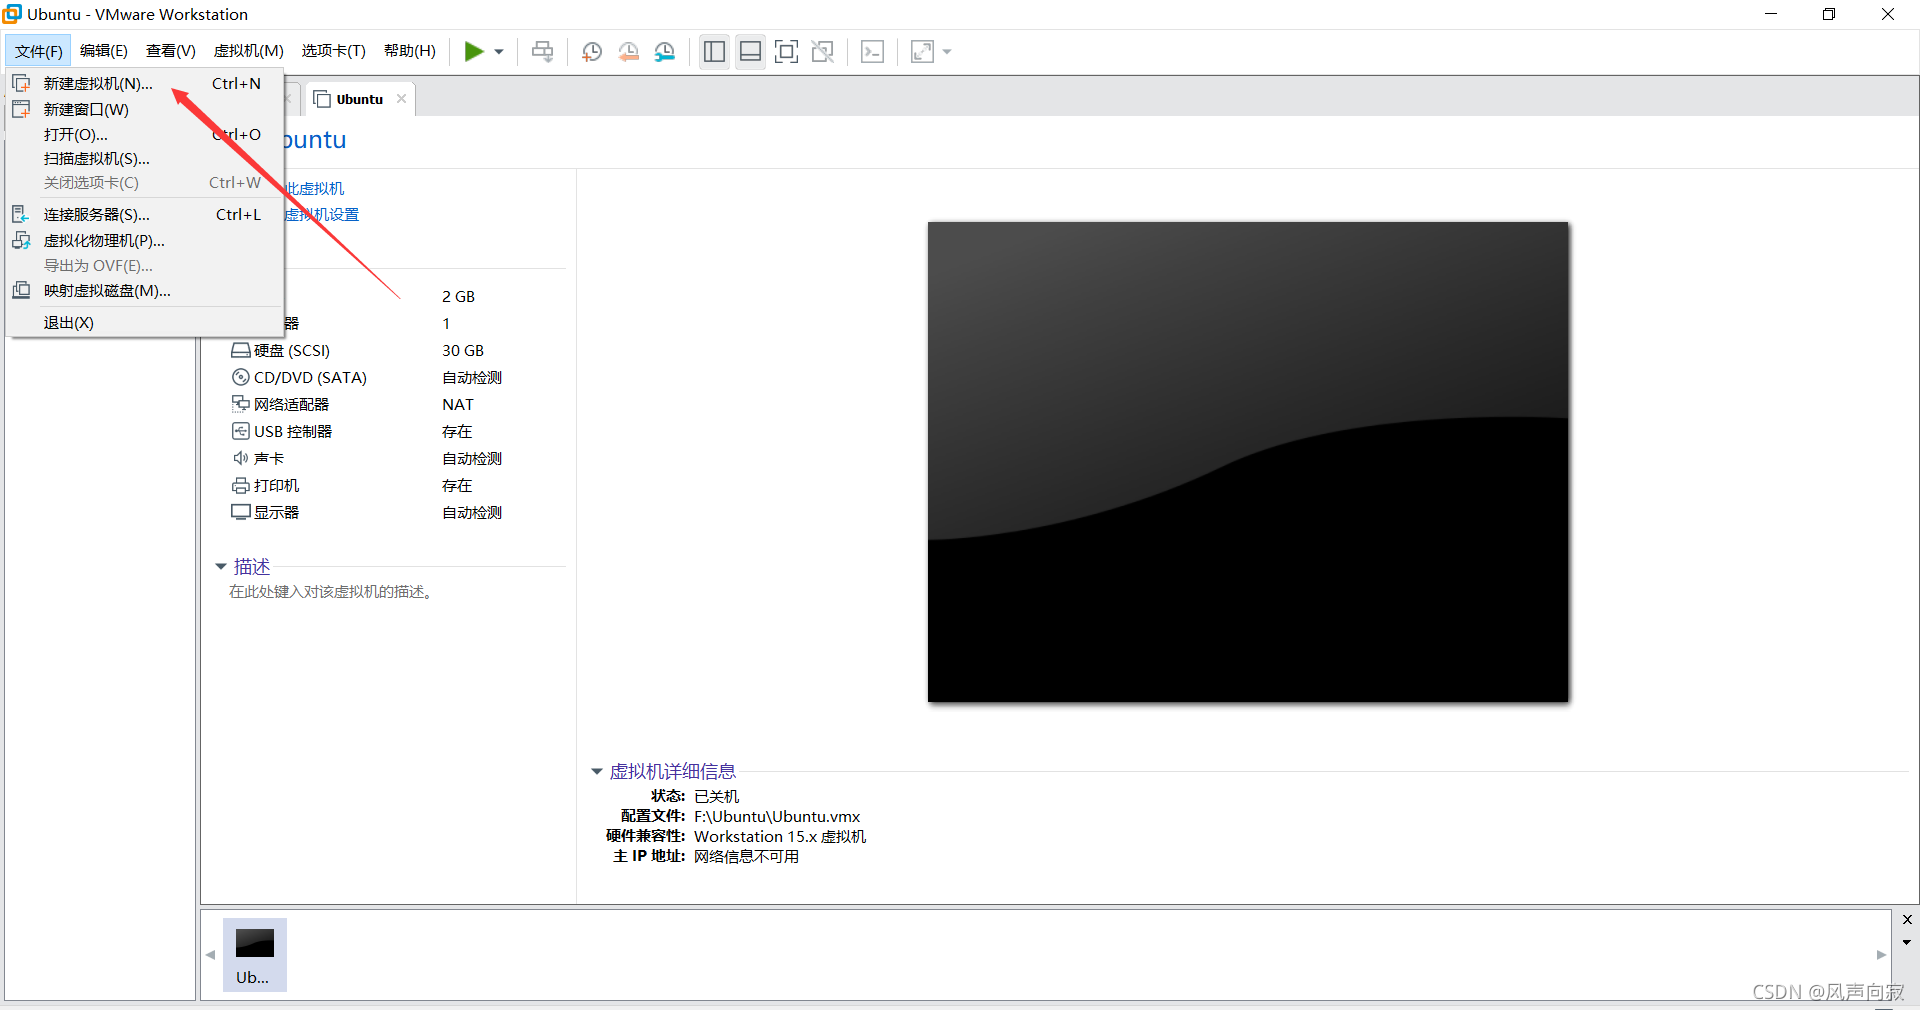Click the hard disk icon beside 硬盘 (SCSI)
This screenshot has height=1010, width=1920.
point(240,350)
